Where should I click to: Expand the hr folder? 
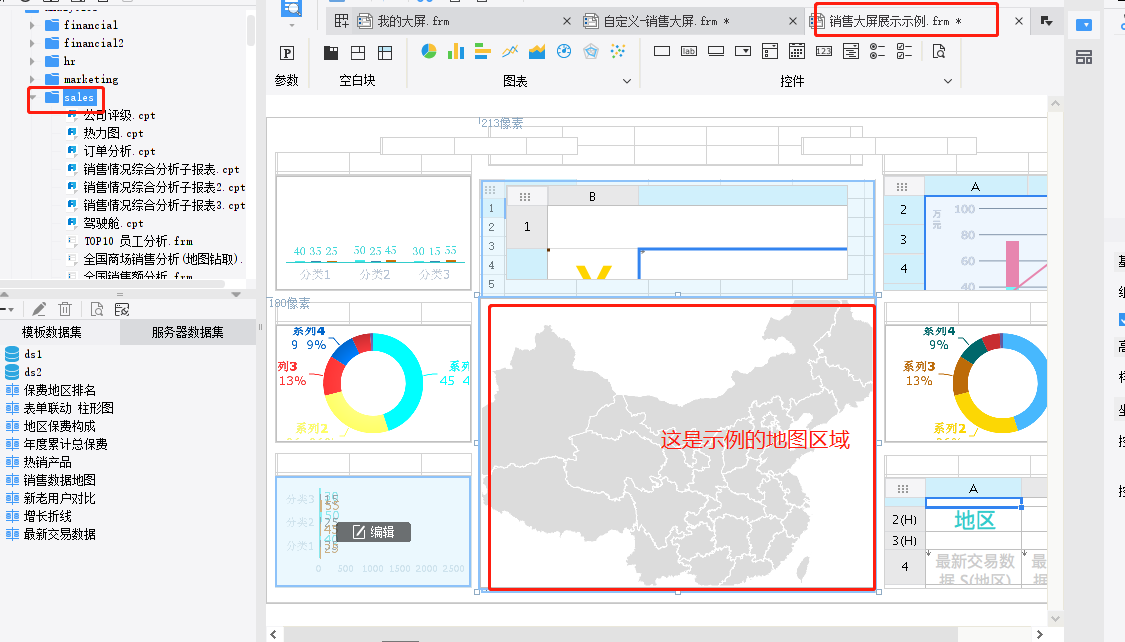click(32, 61)
